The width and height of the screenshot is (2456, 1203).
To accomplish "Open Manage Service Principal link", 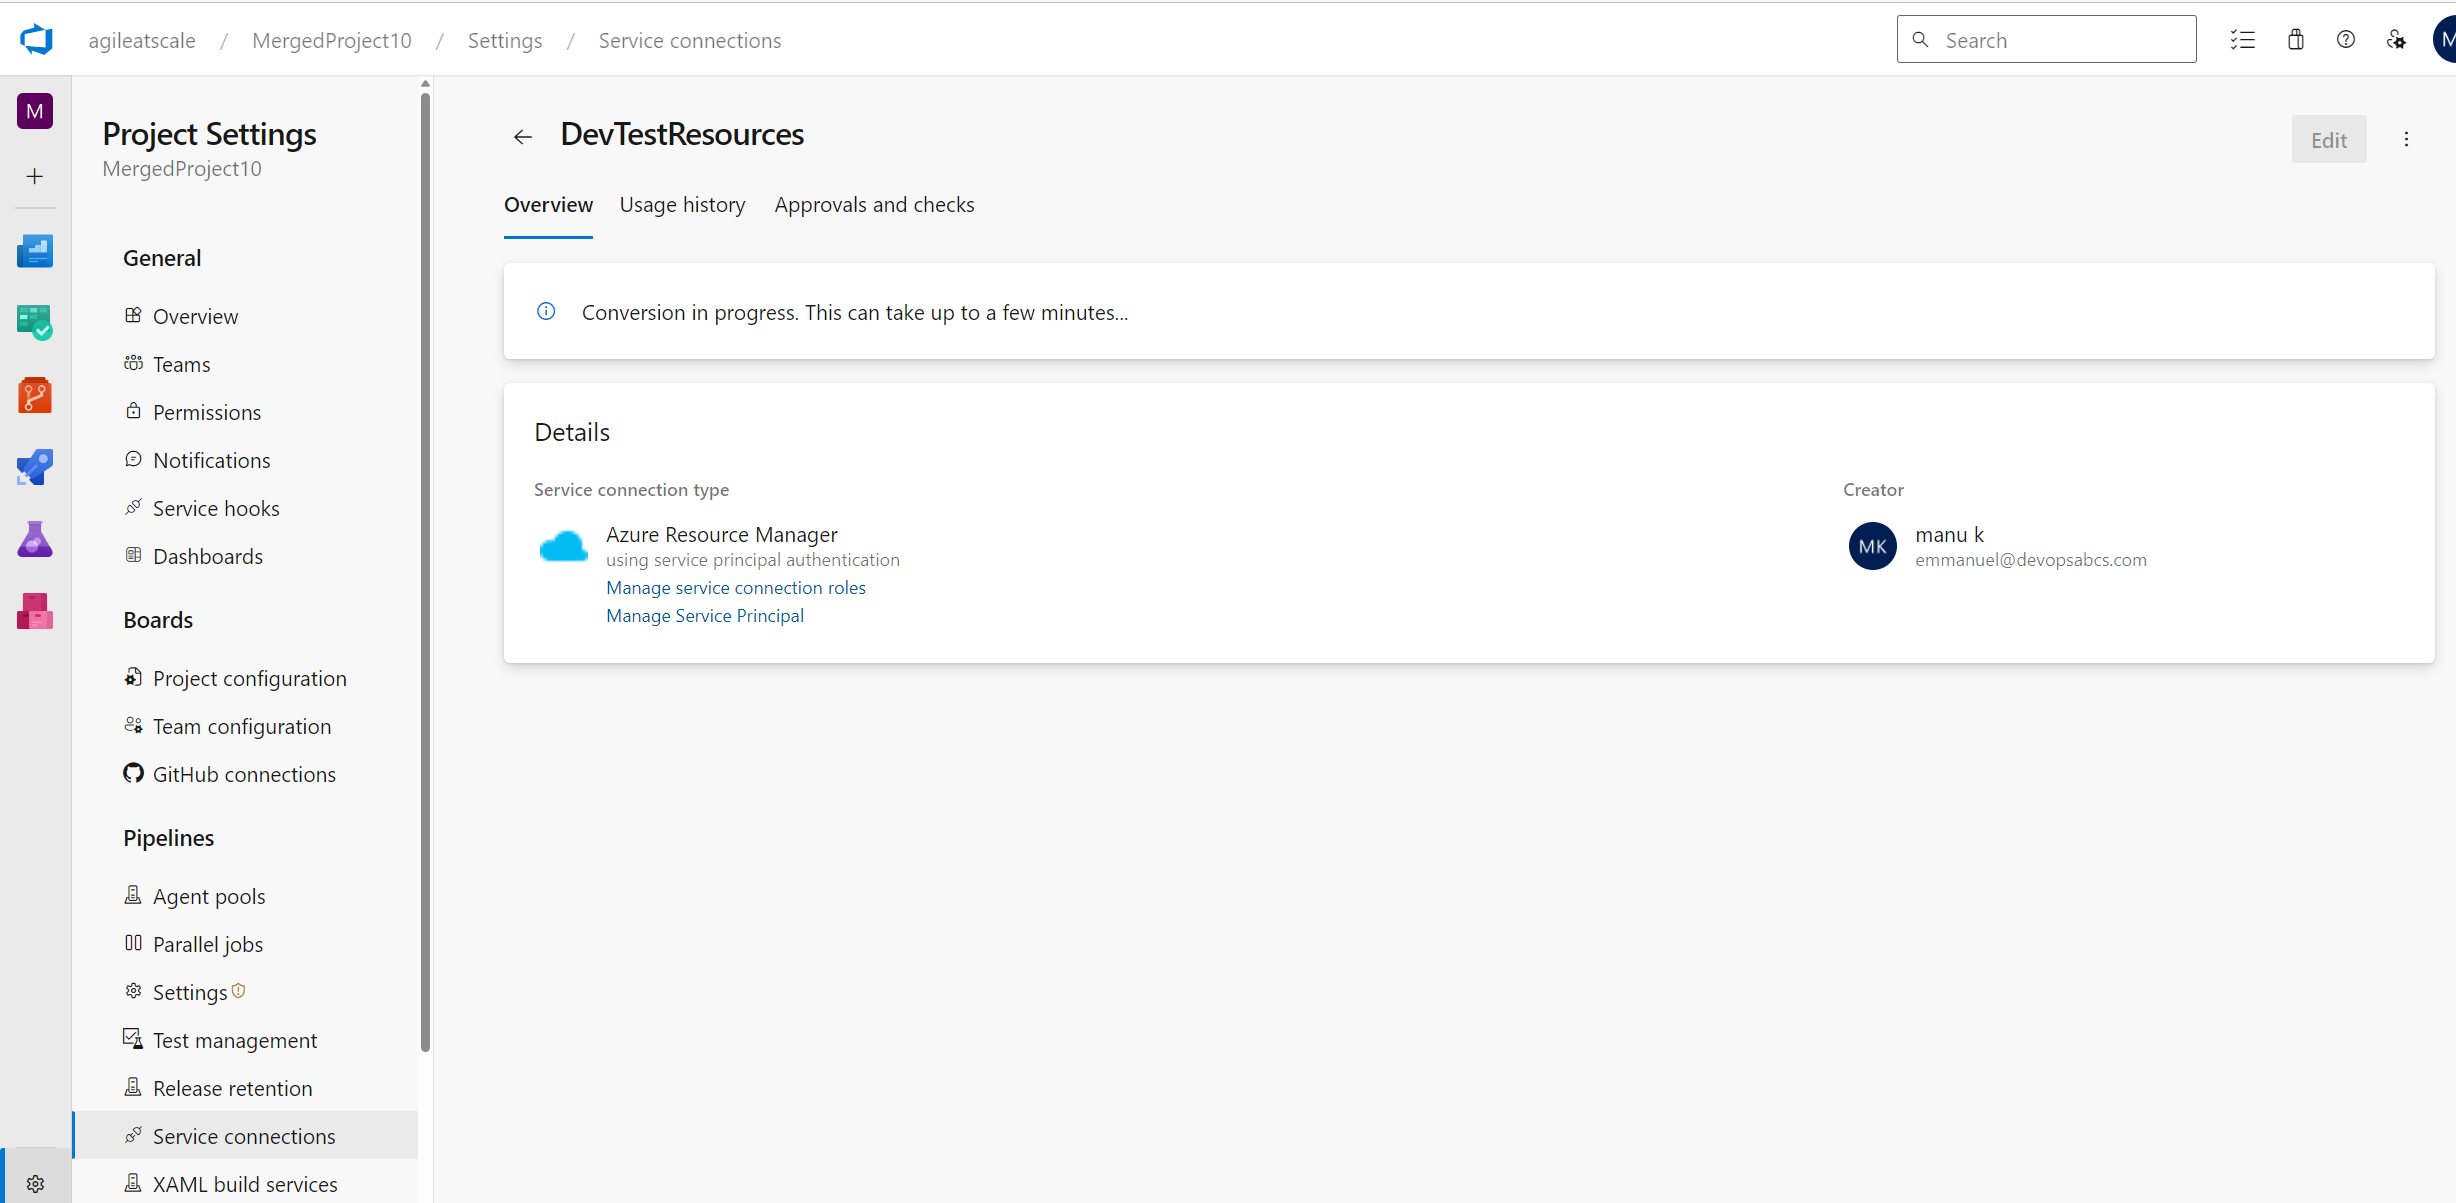I will tap(704, 616).
